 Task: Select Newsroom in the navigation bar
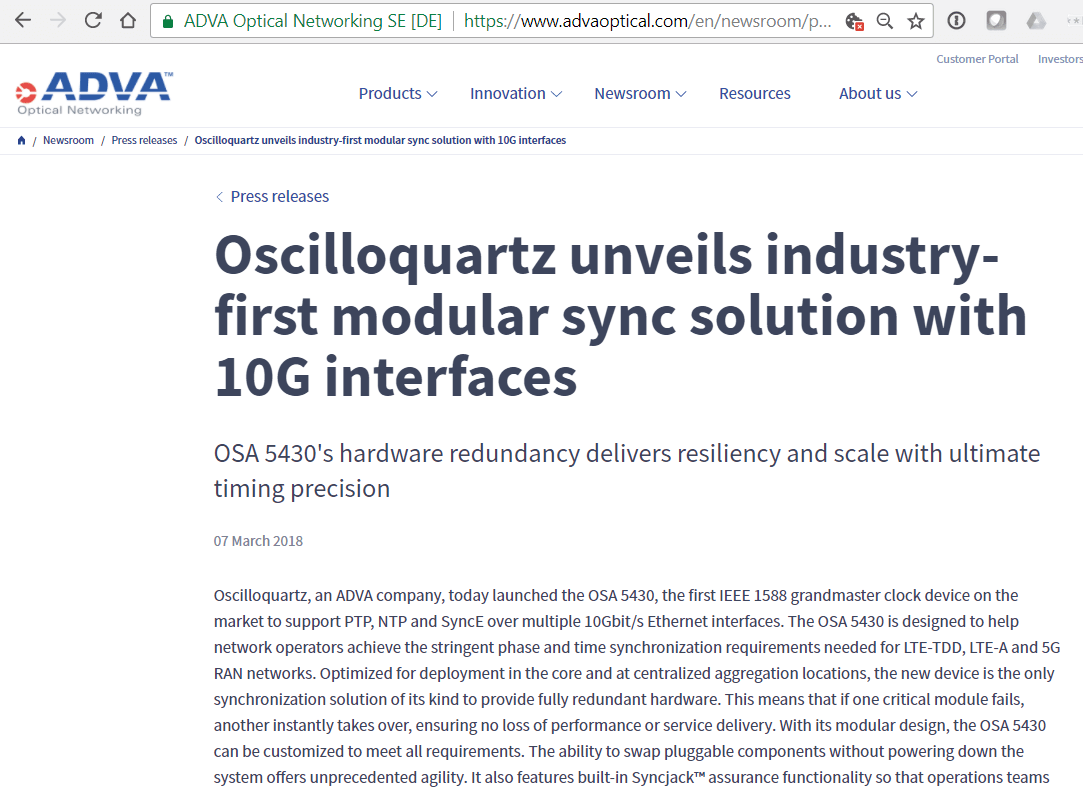click(x=639, y=93)
